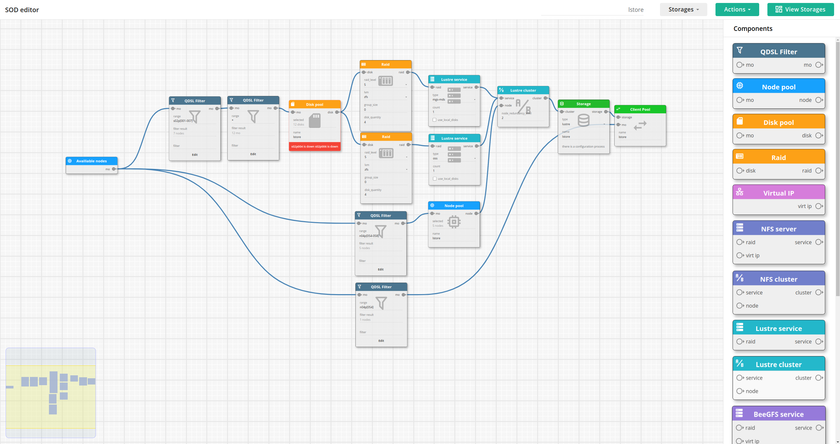
Task: Open the Storages dropdown
Action: (x=683, y=9)
